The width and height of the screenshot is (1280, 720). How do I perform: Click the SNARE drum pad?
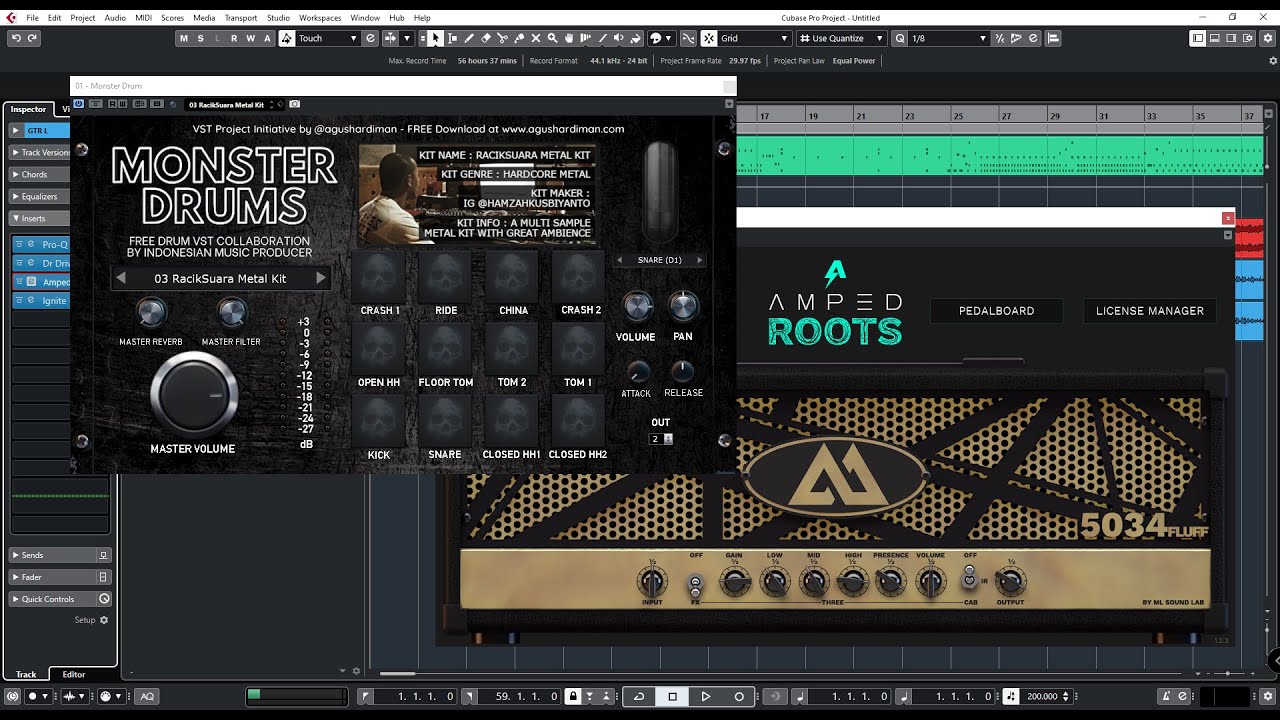point(445,420)
